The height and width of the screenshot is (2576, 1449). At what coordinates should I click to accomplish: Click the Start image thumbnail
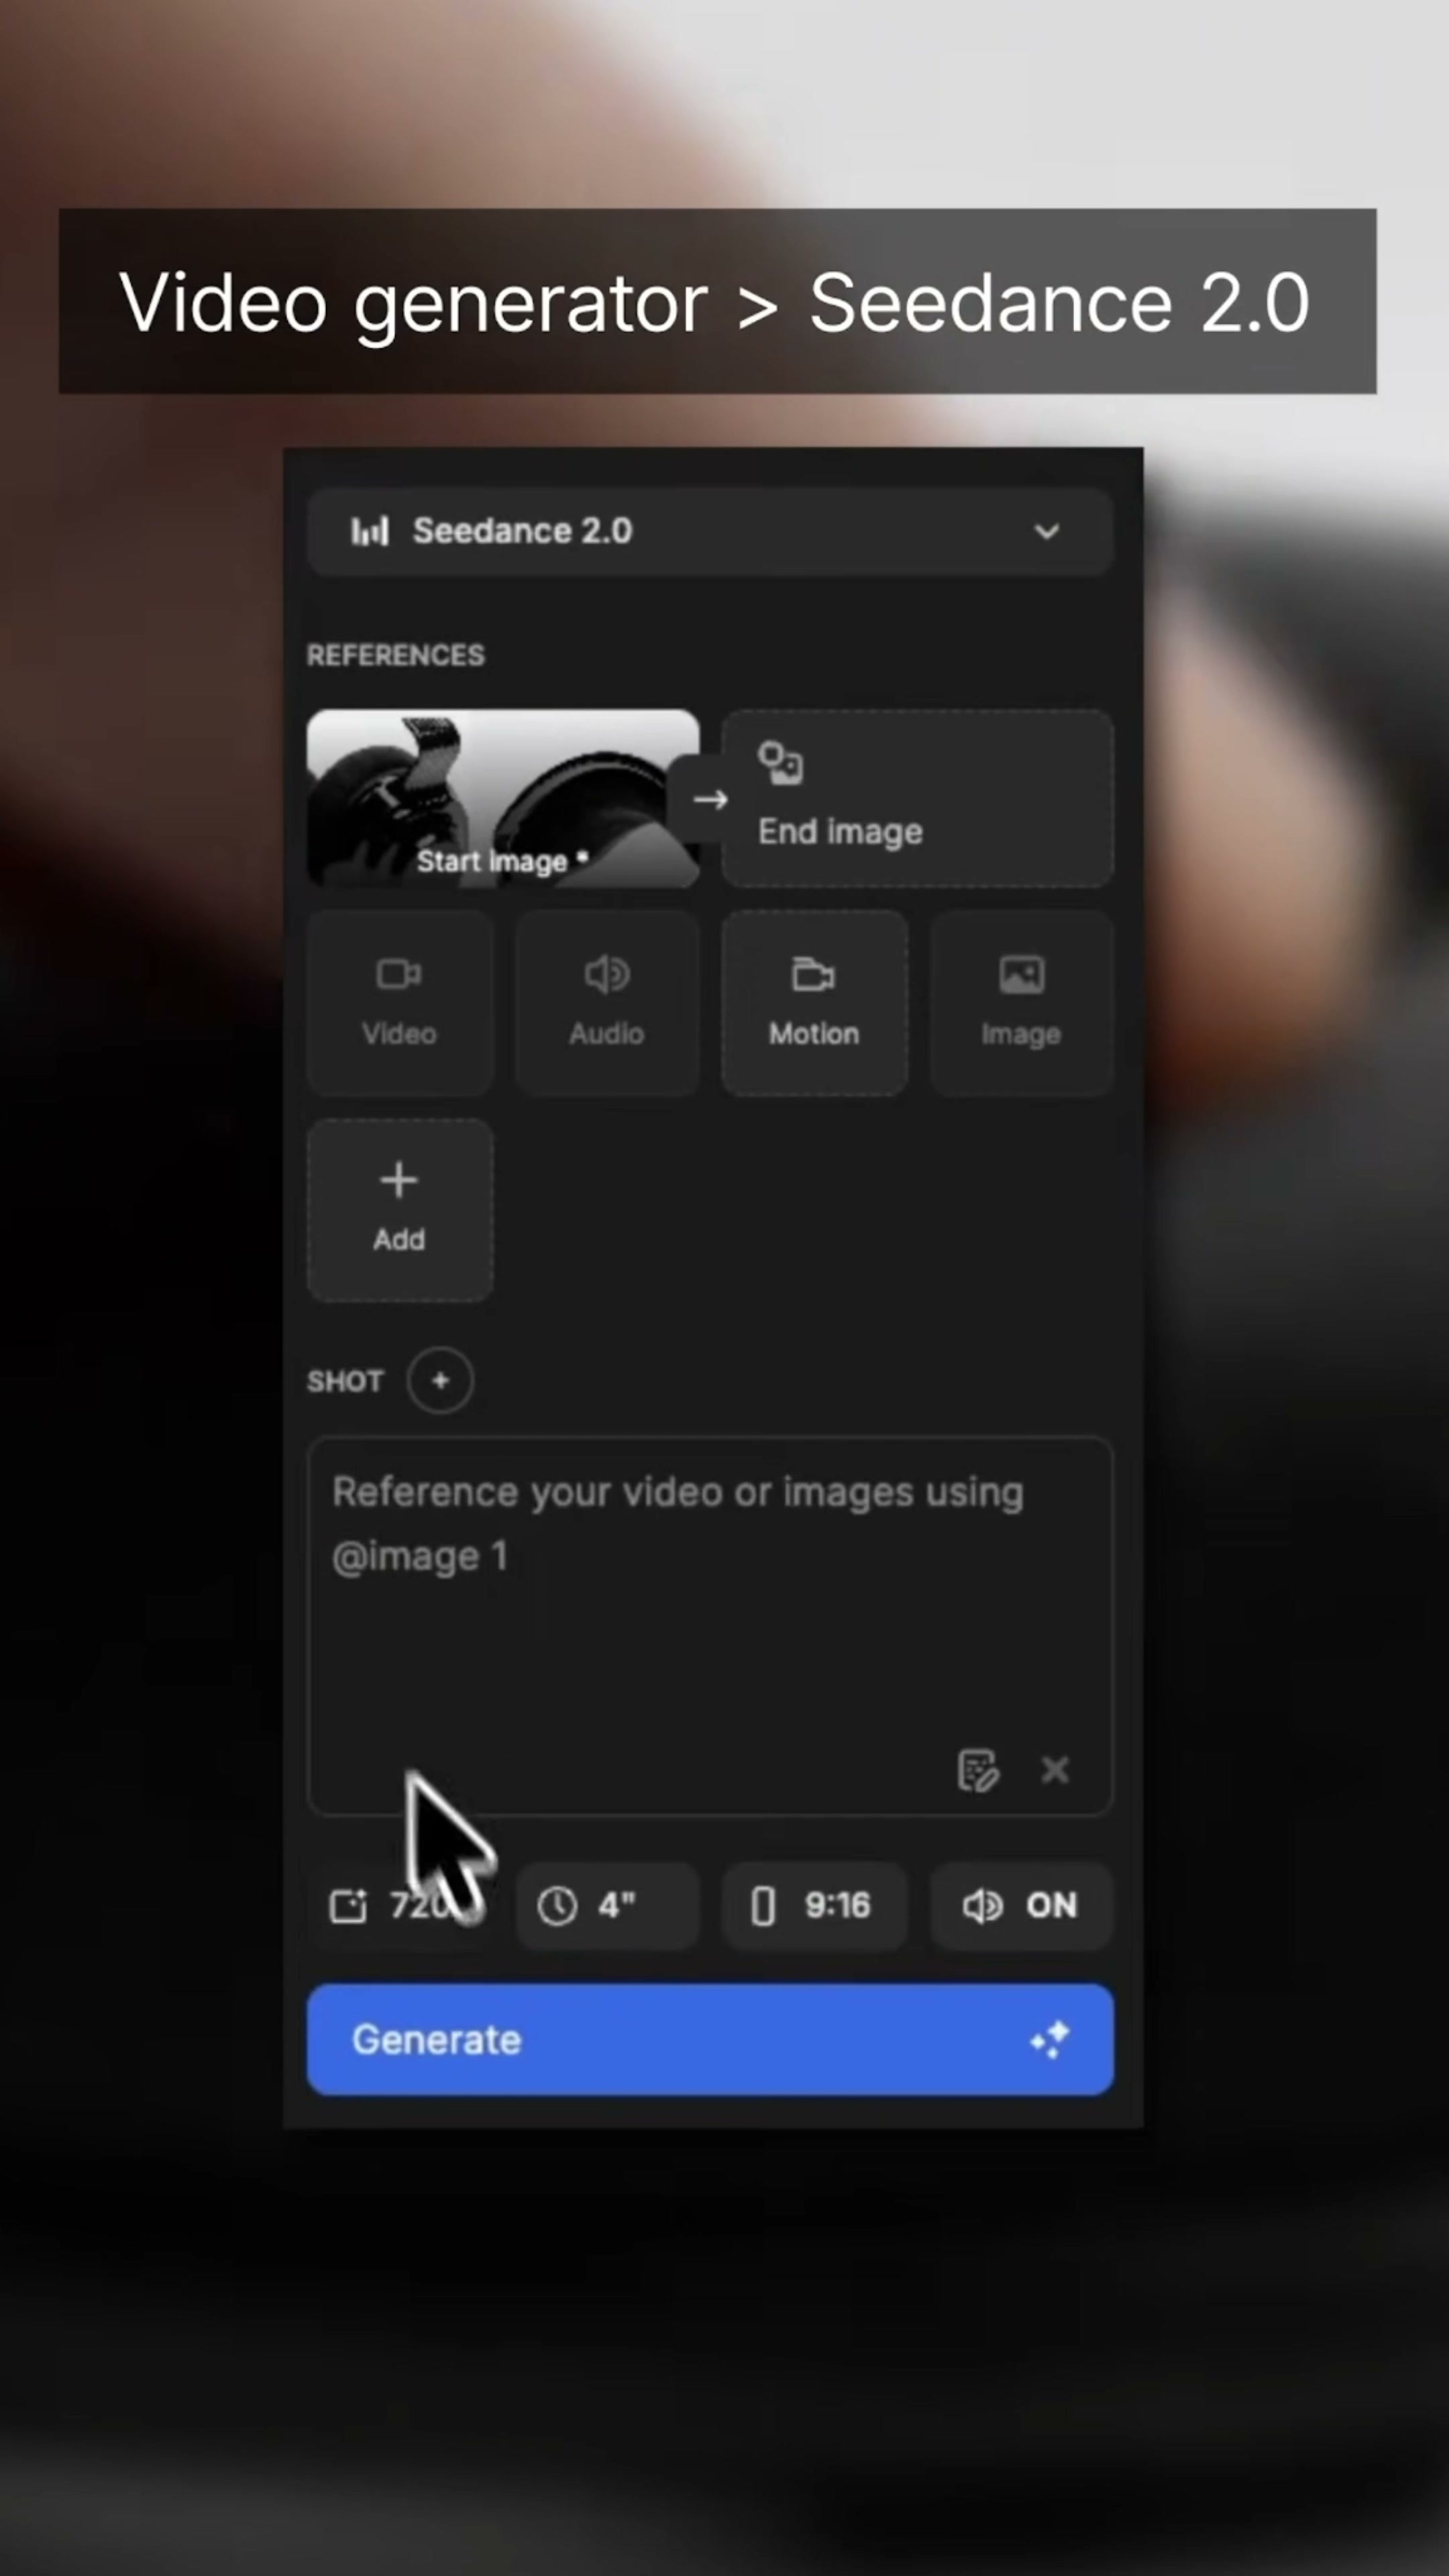pos(503,798)
